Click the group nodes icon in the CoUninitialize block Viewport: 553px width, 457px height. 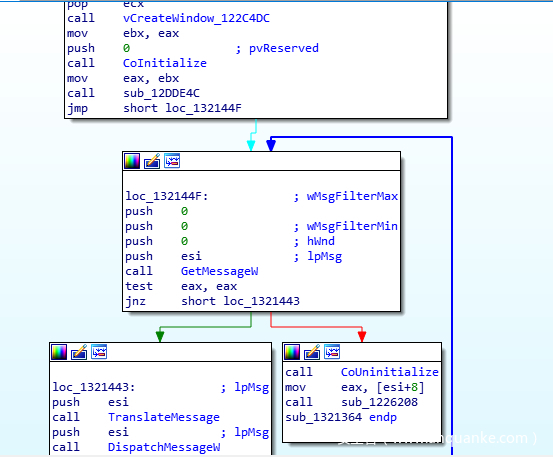(332, 352)
